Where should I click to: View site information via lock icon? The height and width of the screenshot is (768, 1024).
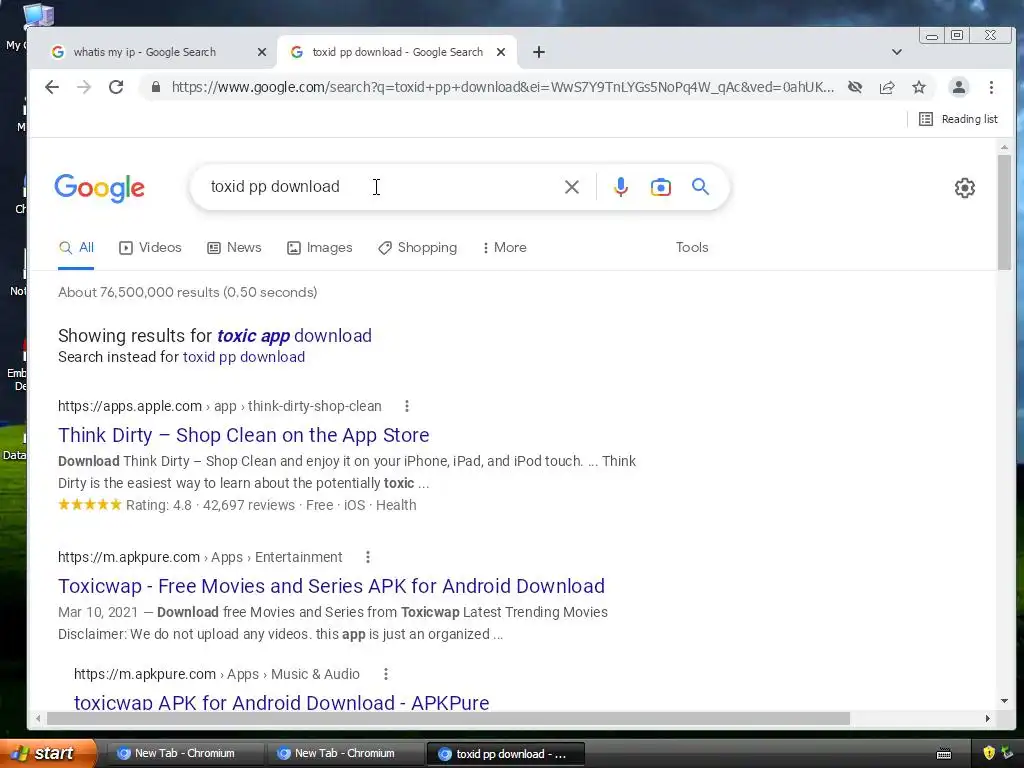point(155,87)
